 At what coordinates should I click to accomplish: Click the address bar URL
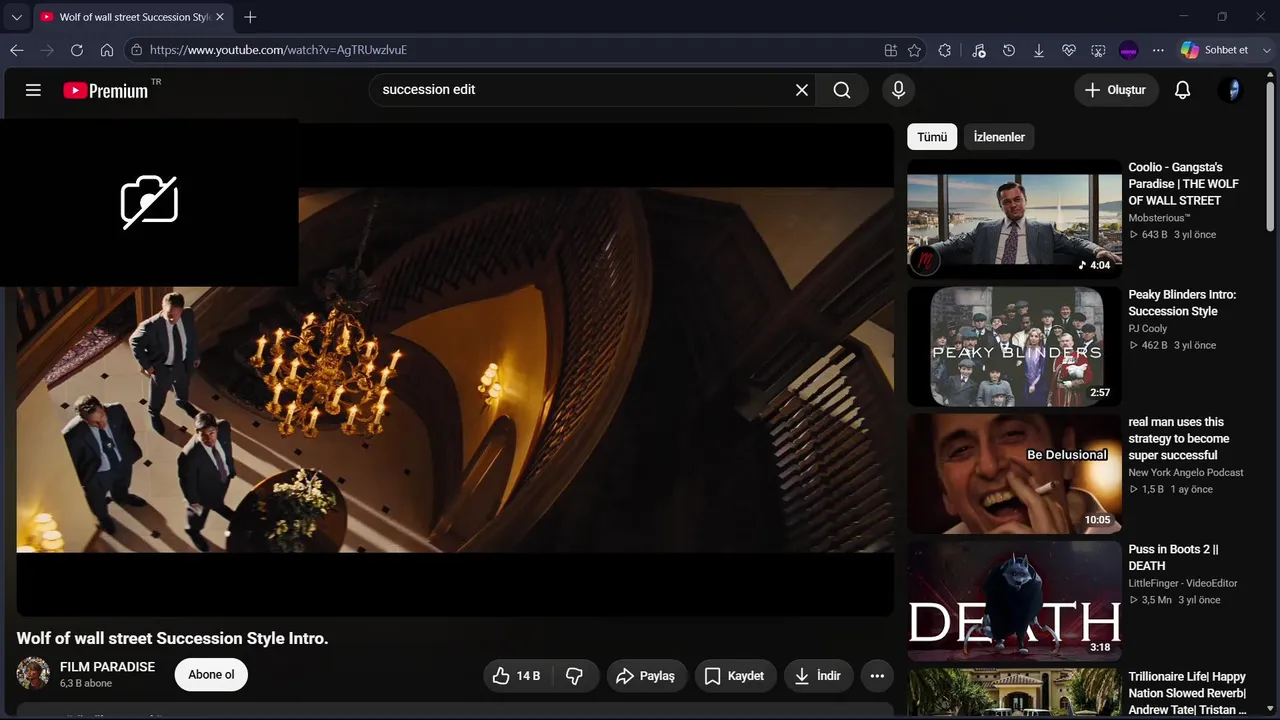pos(278,50)
